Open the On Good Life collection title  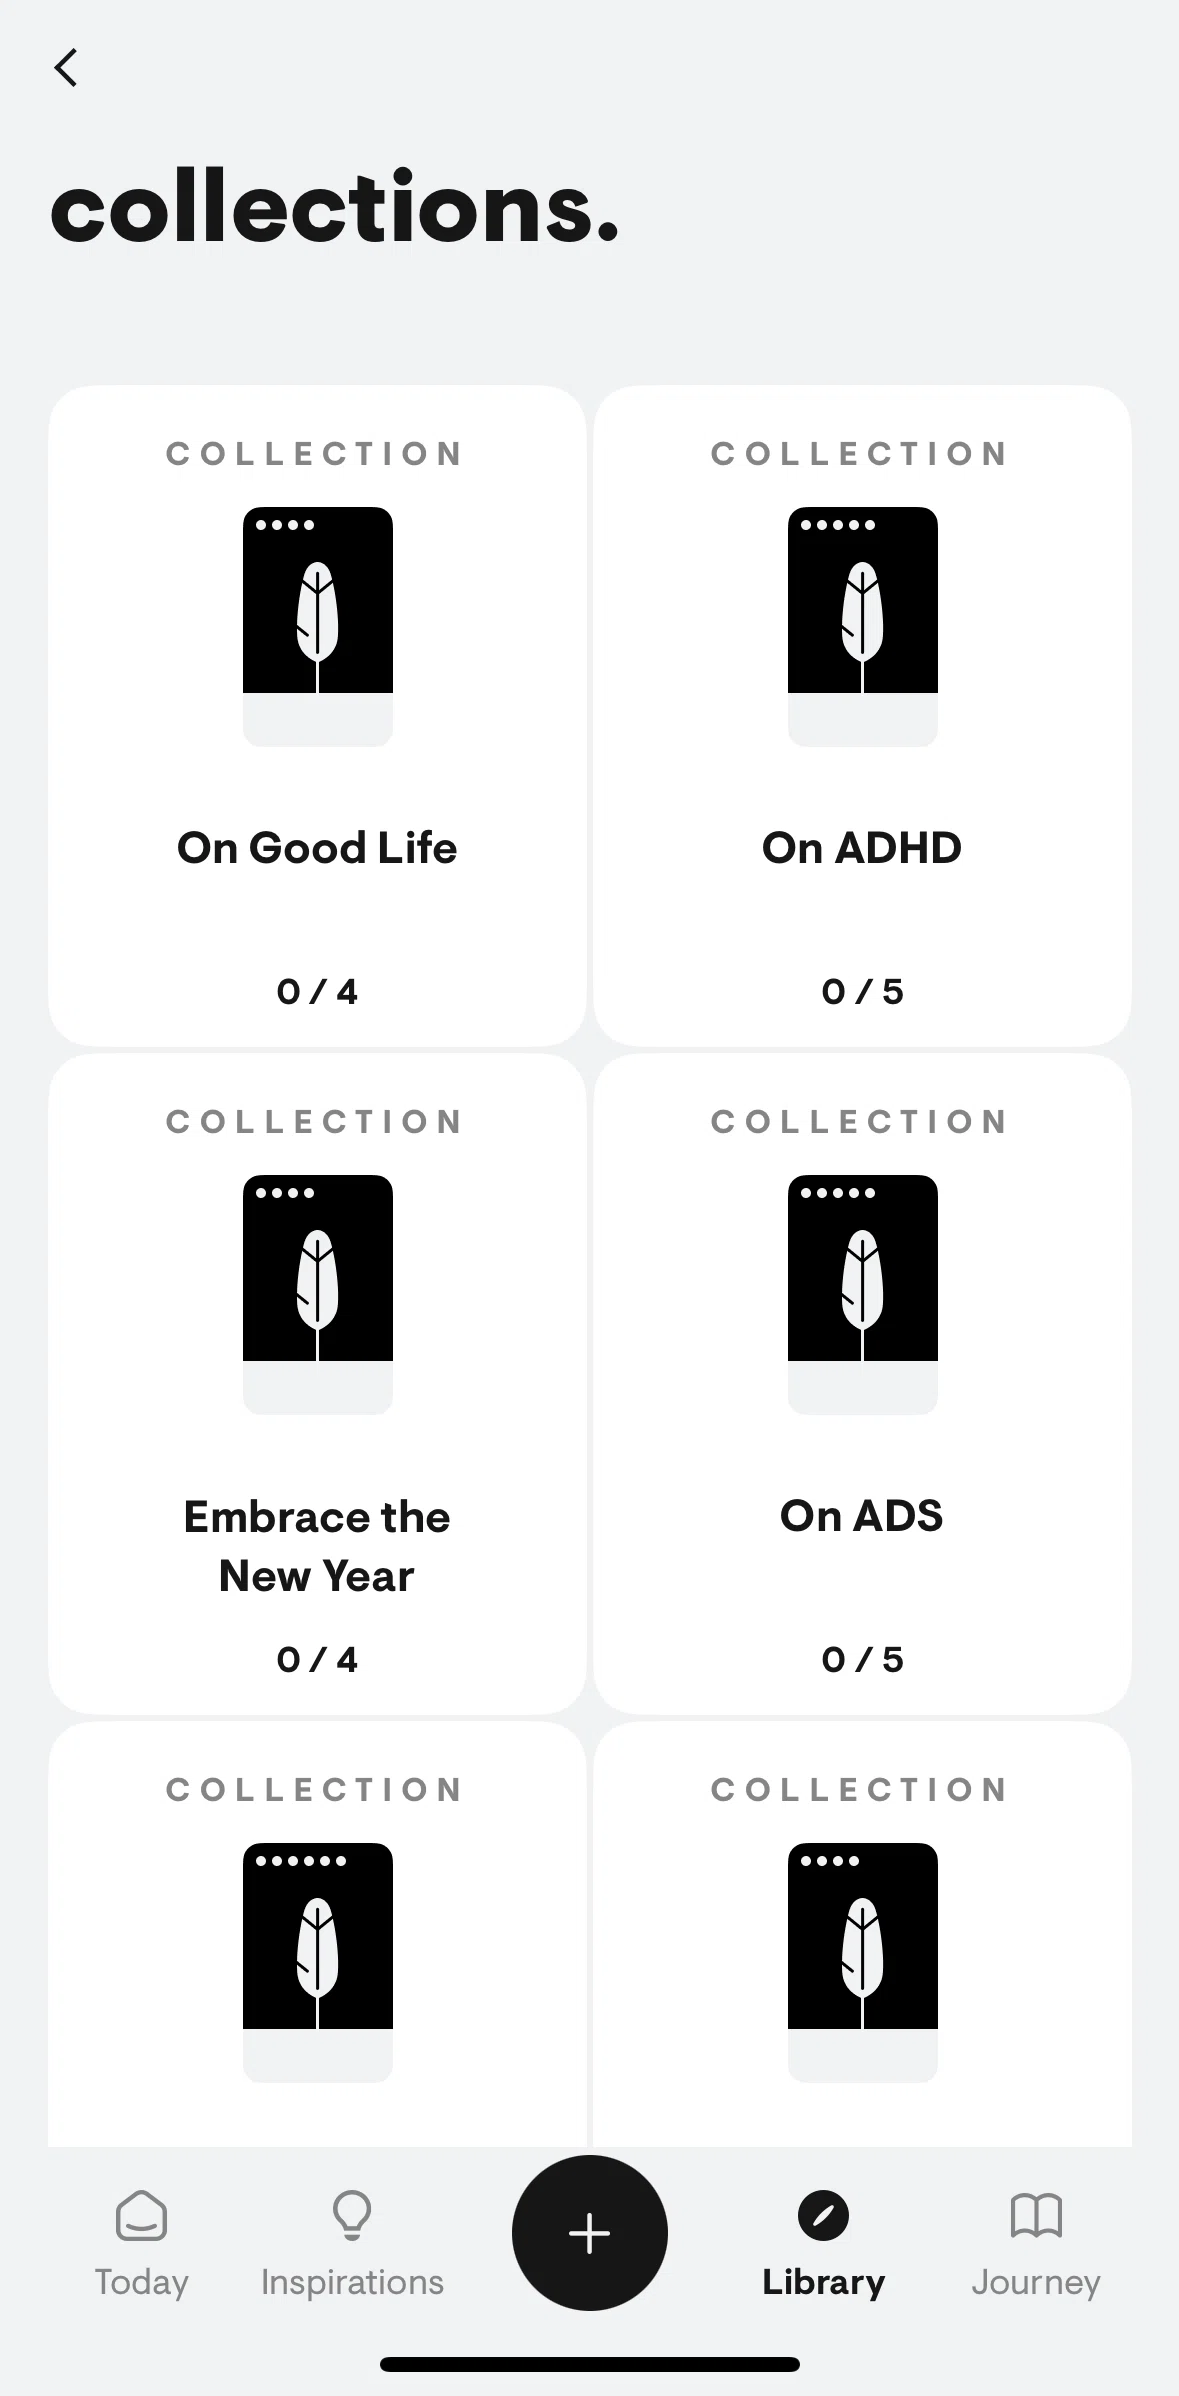317,848
